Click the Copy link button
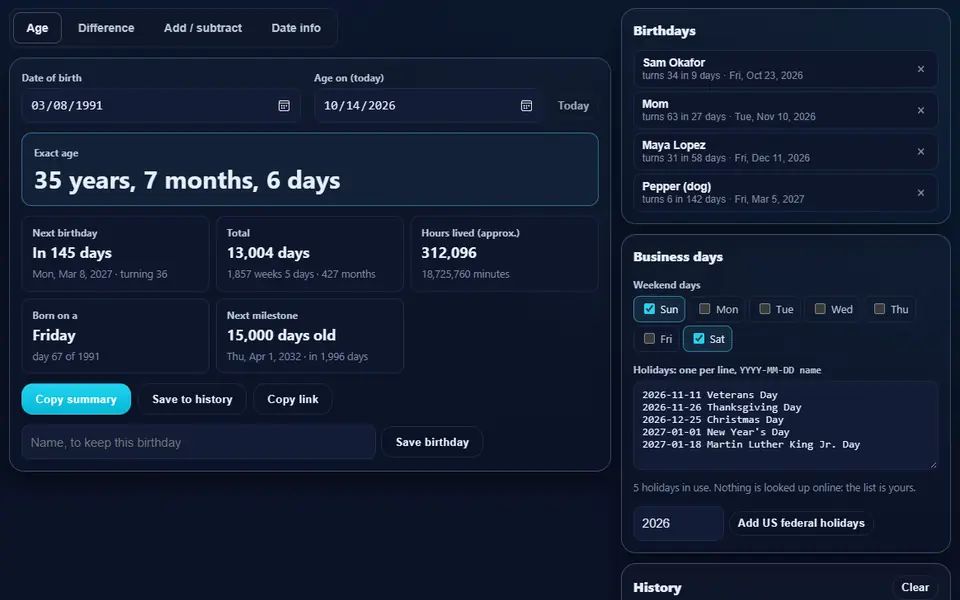The width and height of the screenshot is (960, 600). point(293,399)
